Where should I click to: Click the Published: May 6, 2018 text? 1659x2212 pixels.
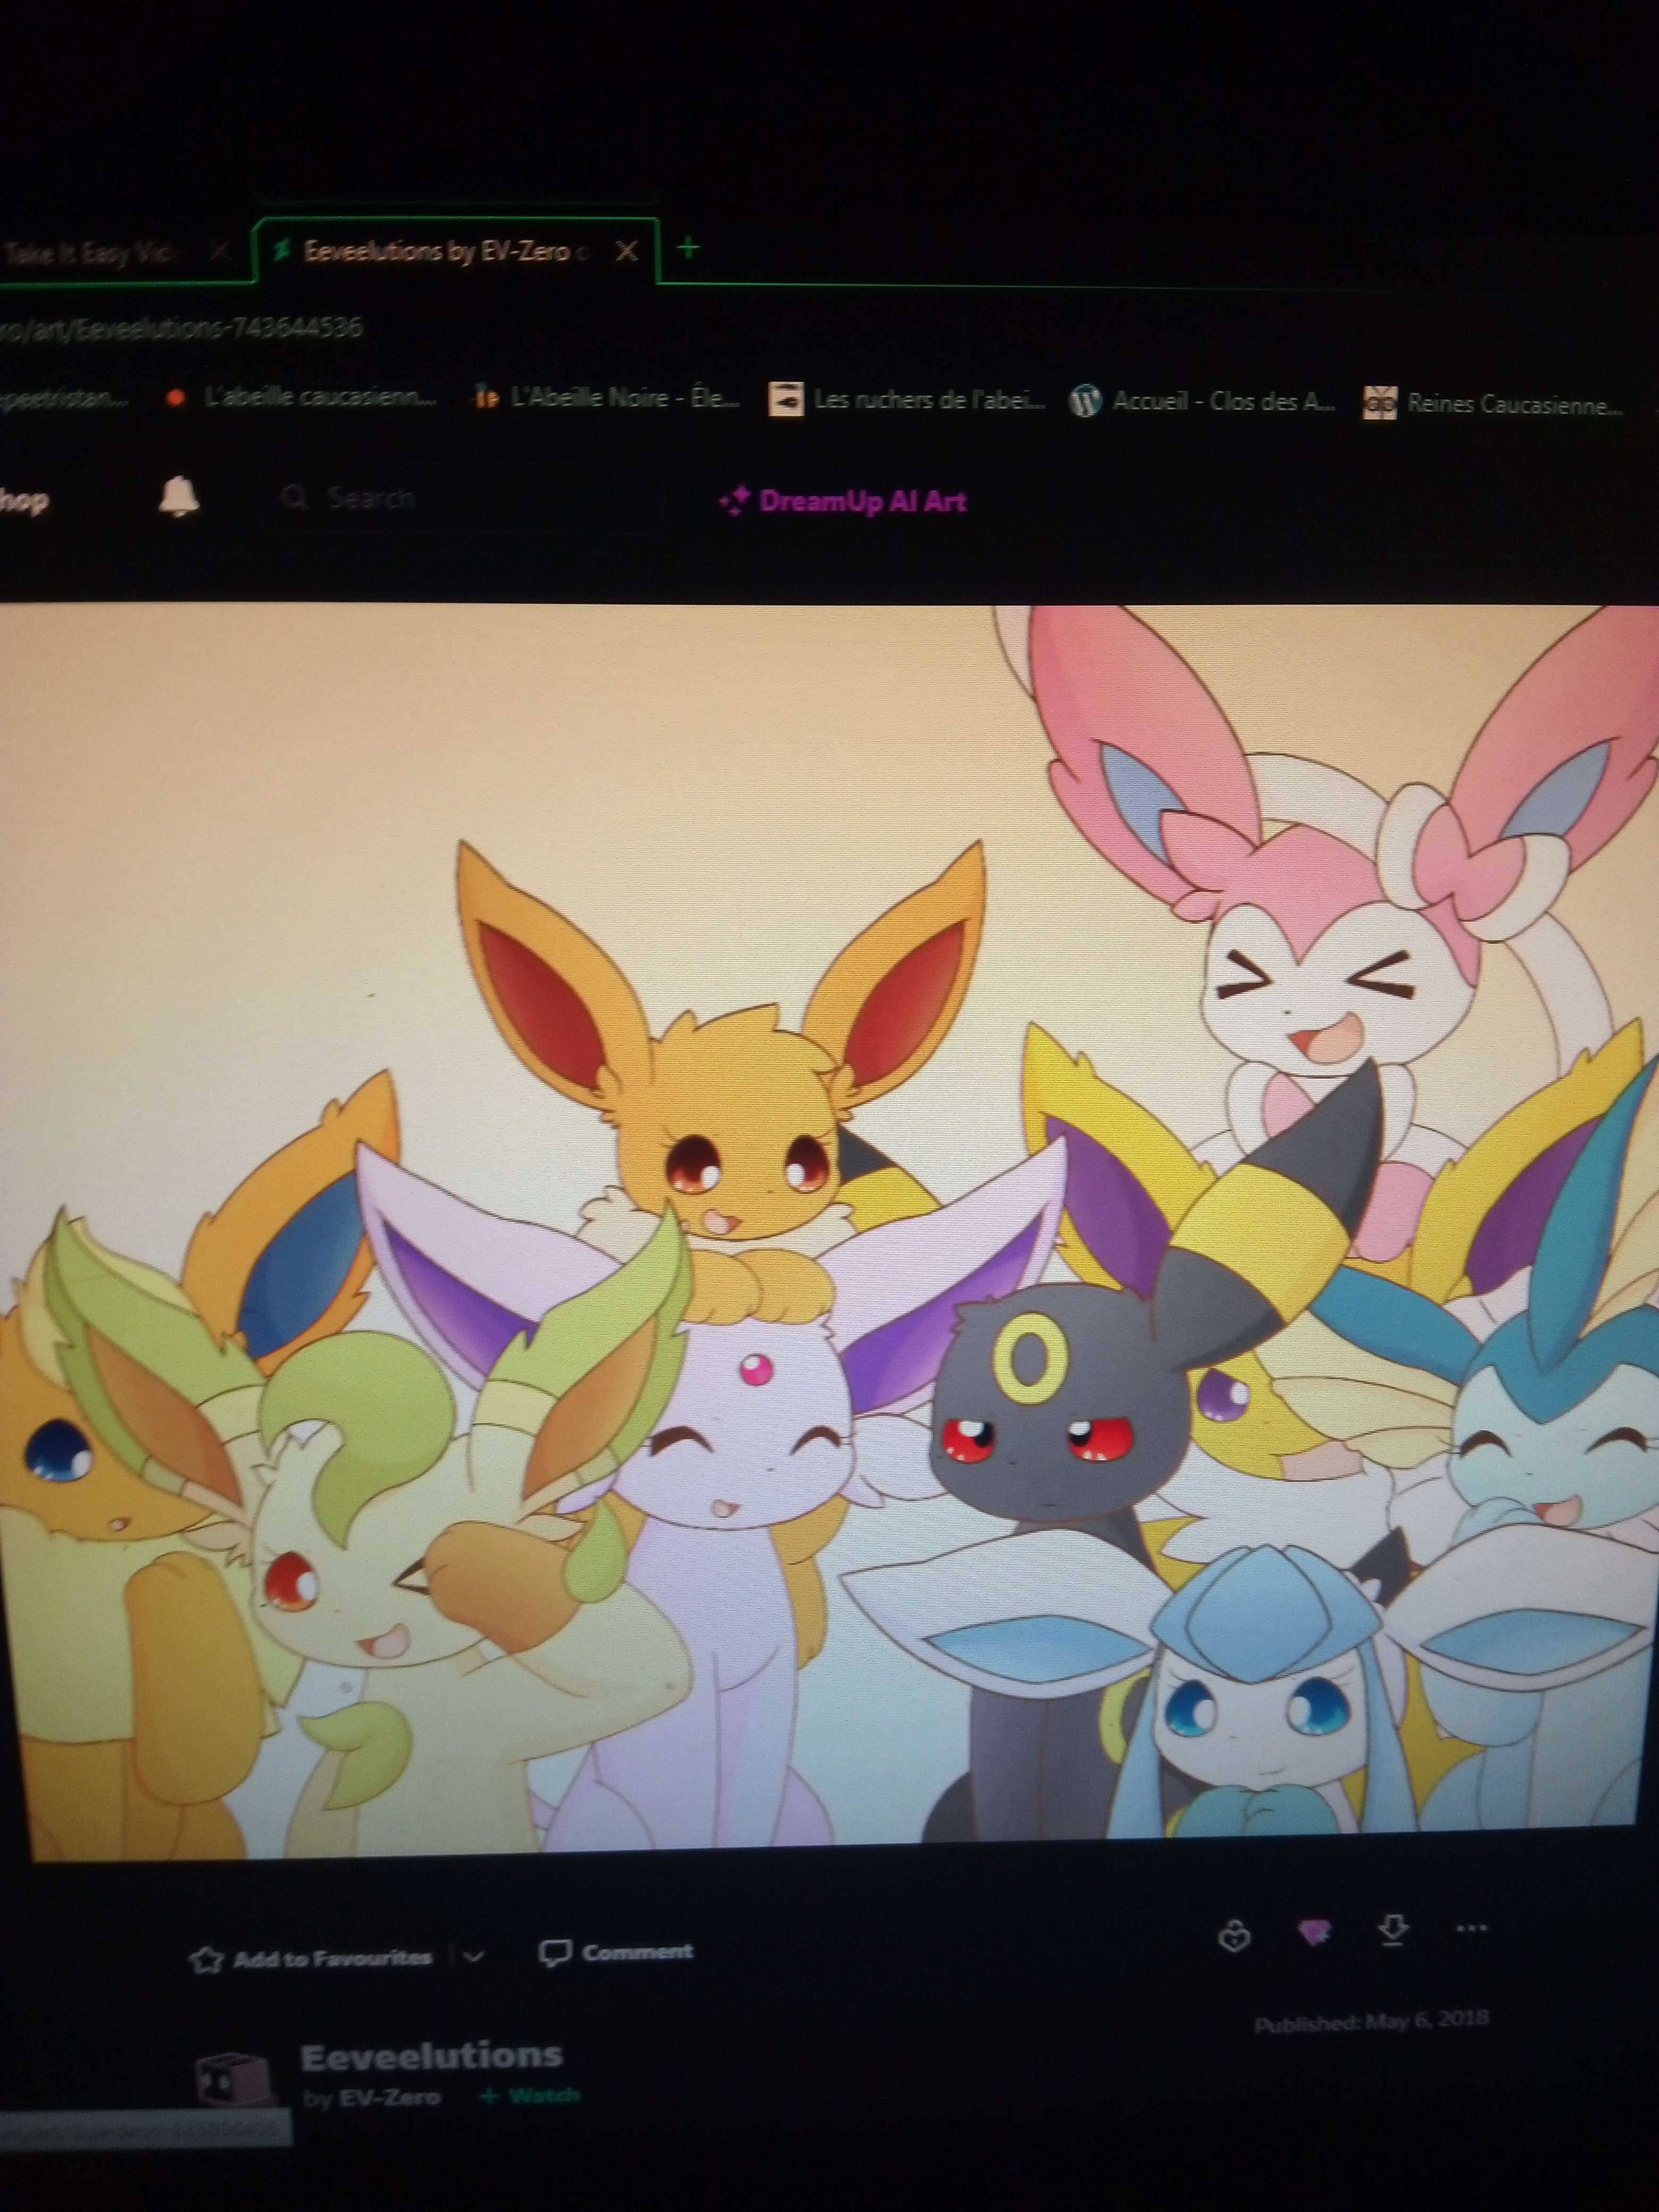(x=1371, y=2022)
